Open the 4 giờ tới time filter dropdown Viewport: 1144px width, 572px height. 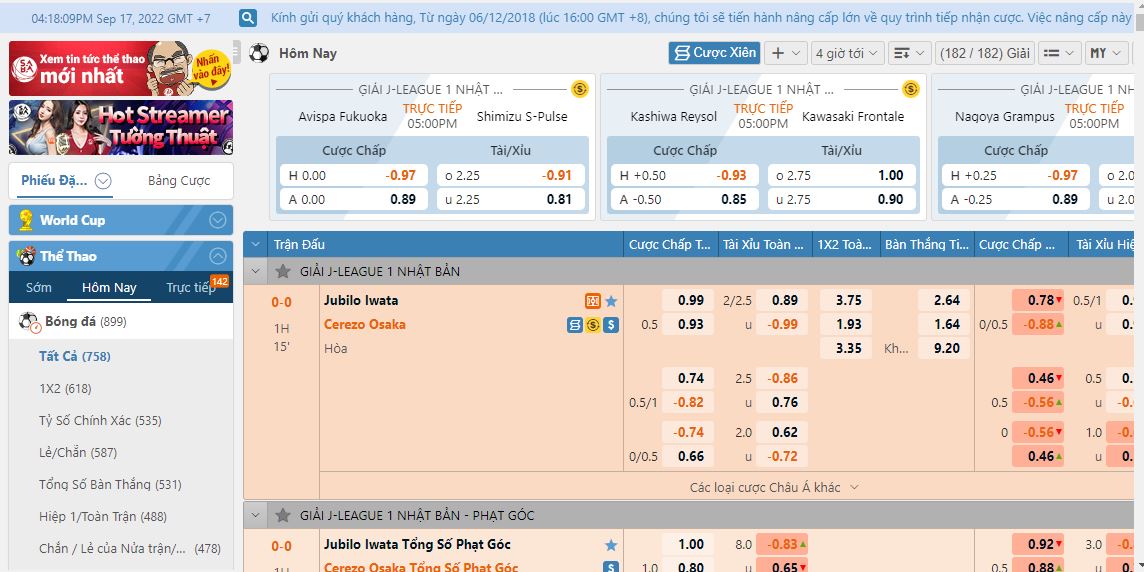[848, 53]
